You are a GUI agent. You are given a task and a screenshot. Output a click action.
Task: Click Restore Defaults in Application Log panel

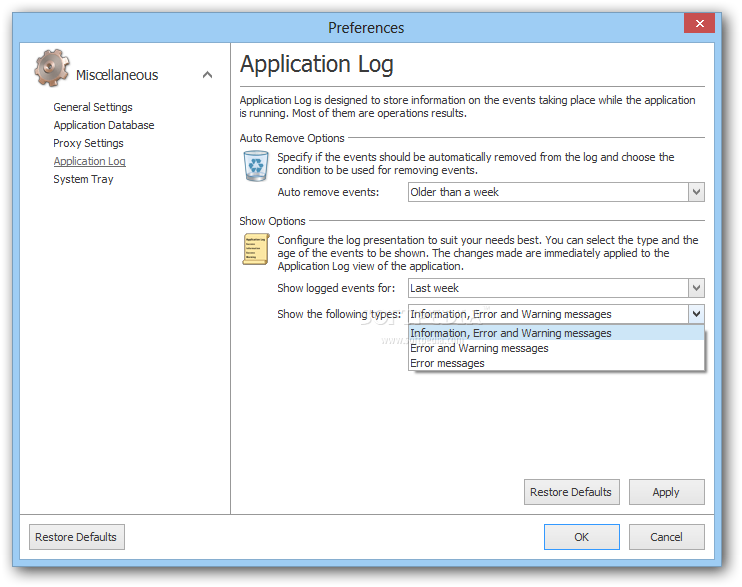tap(571, 492)
